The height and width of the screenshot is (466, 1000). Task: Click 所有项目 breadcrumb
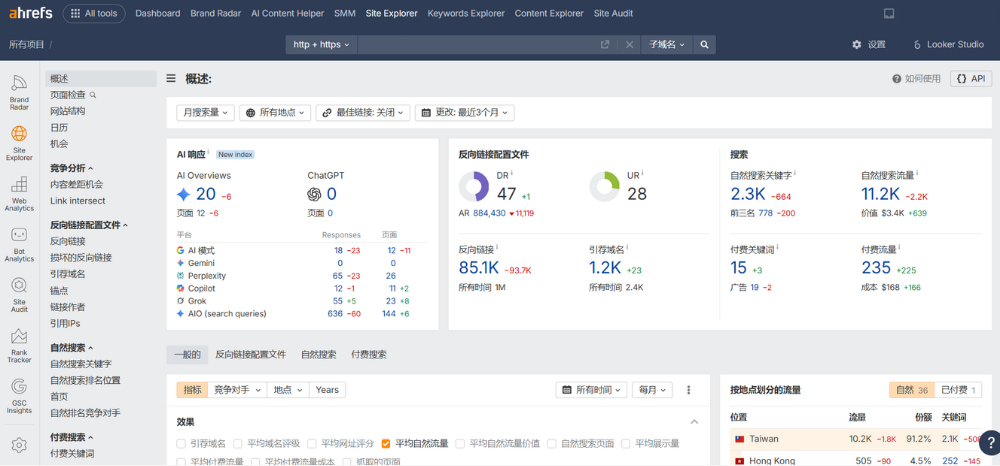[x=27, y=45]
